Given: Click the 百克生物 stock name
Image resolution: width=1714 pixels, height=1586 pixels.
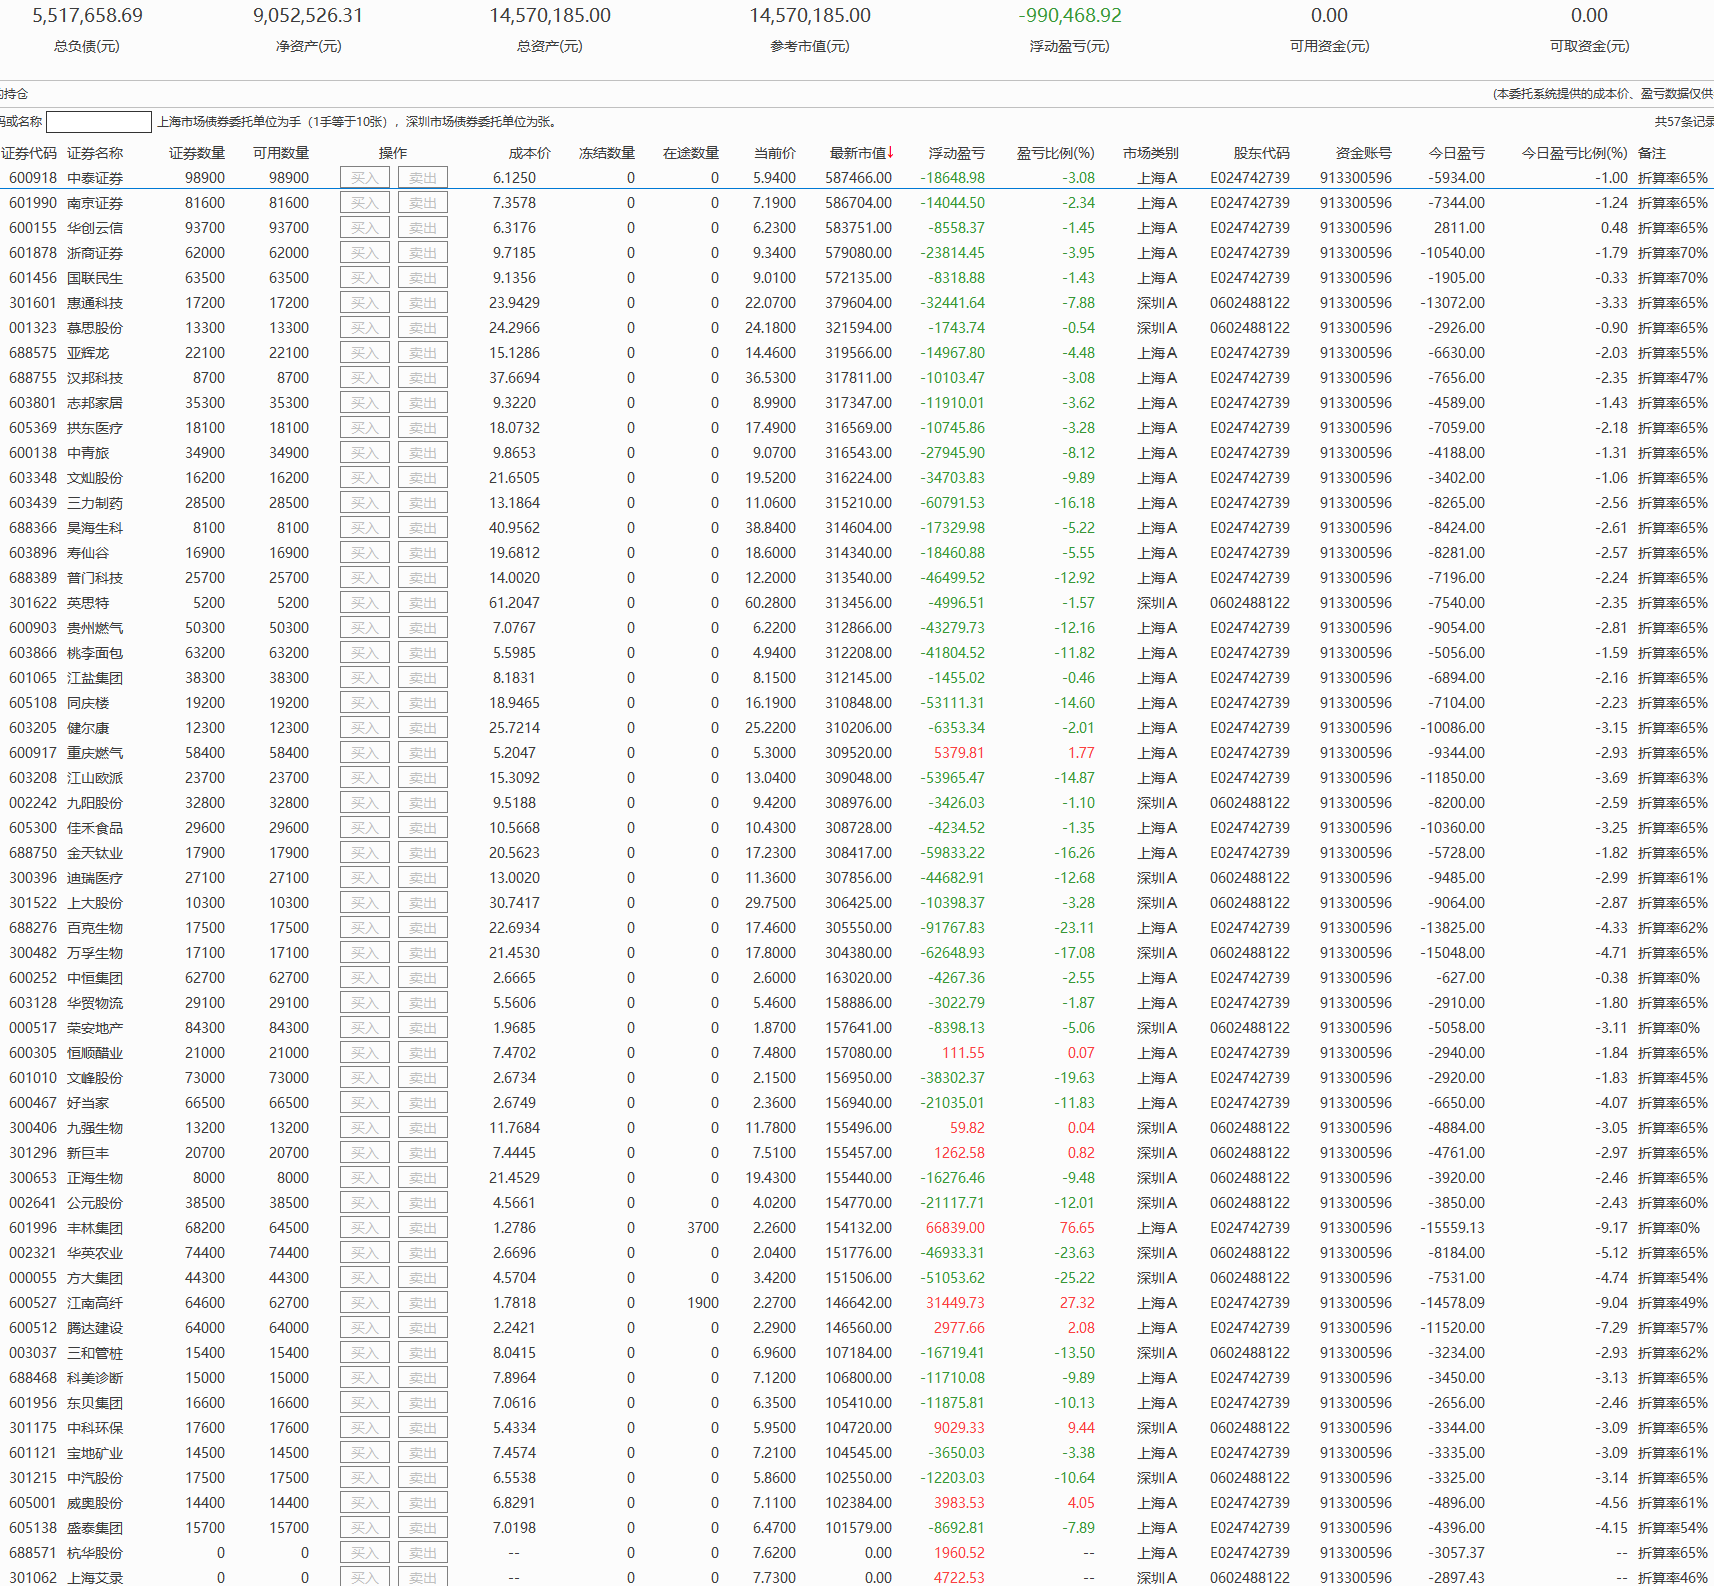Looking at the screenshot, I should [x=95, y=928].
